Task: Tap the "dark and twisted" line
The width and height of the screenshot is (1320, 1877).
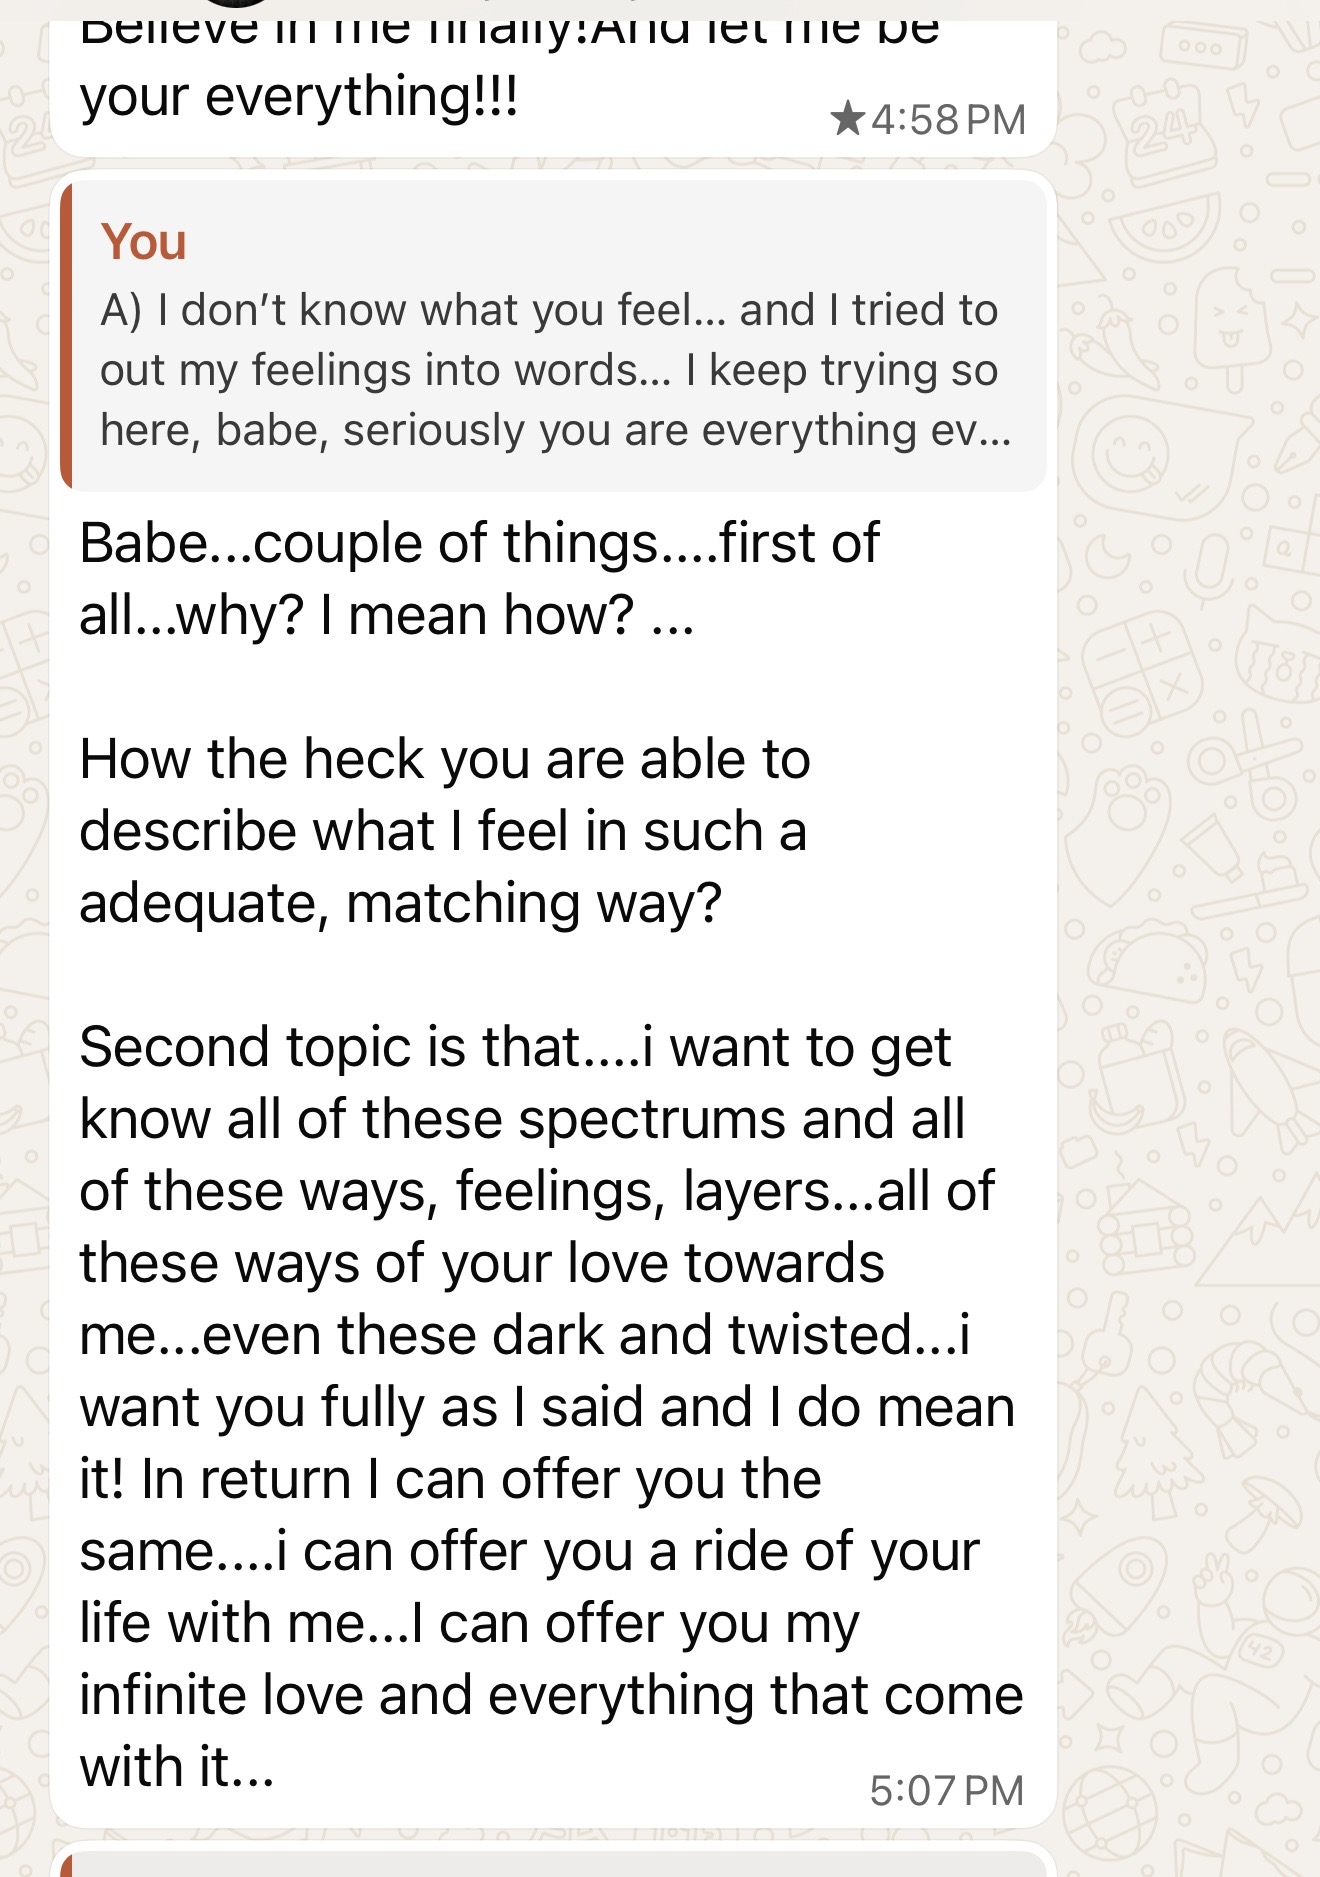Action: click(524, 1335)
